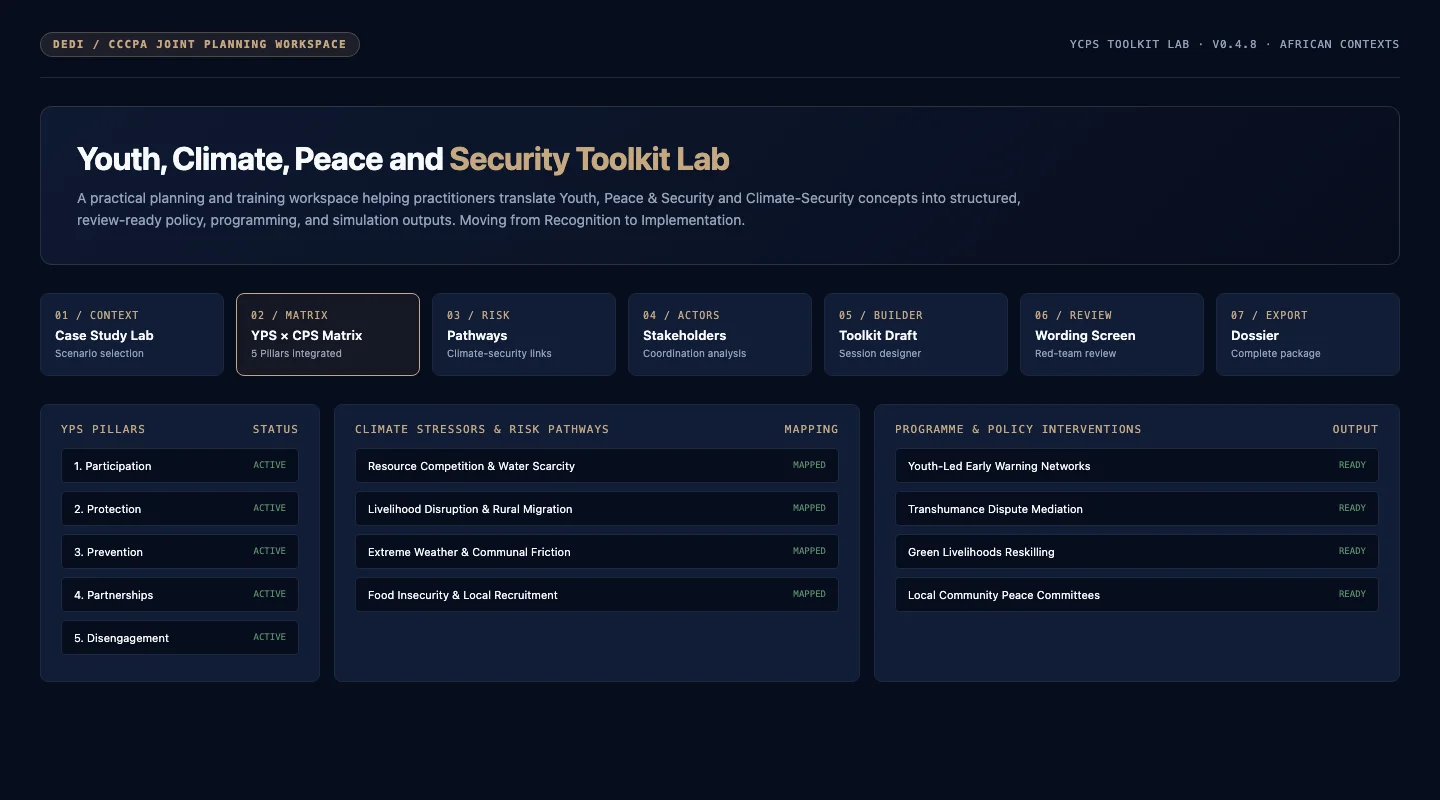Click the 'STATUS' column header

[275, 429]
